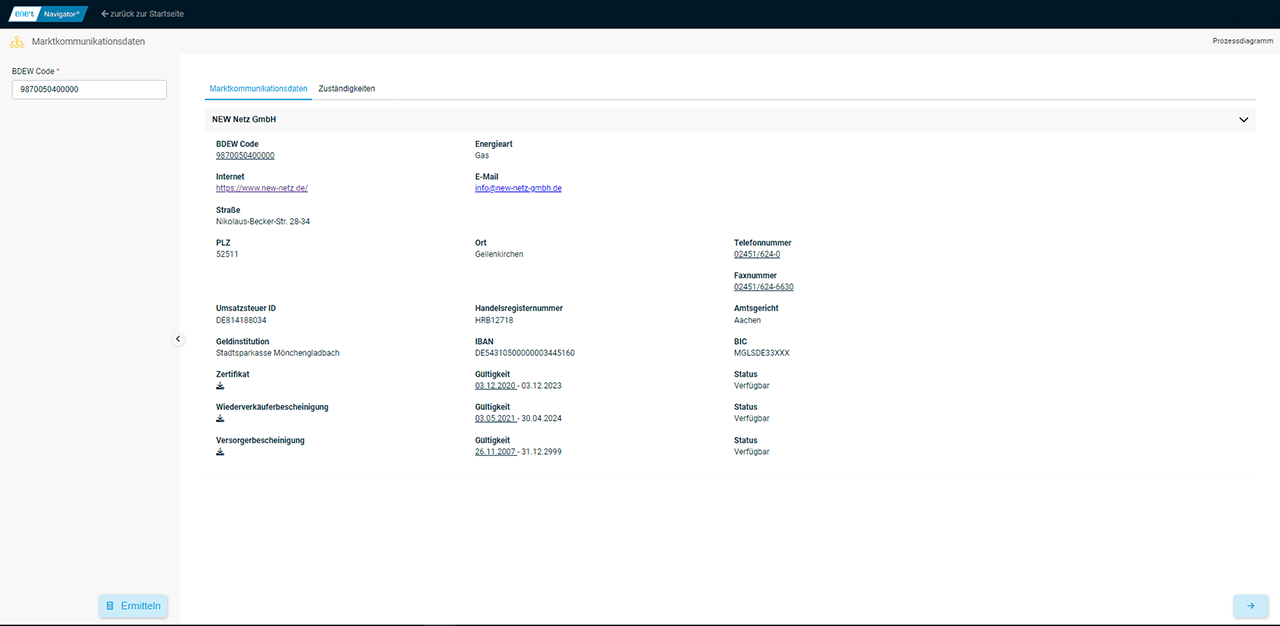Click the Marktkommunikationsdaten hierarchy icon
This screenshot has width=1280, height=626.
point(16,42)
